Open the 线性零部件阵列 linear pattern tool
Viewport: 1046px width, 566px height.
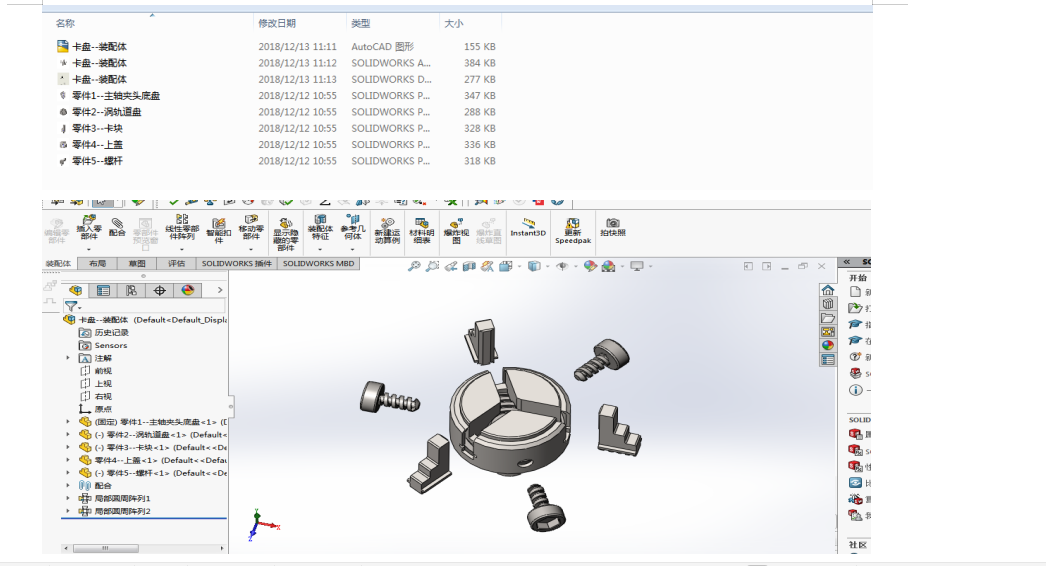click(182, 228)
